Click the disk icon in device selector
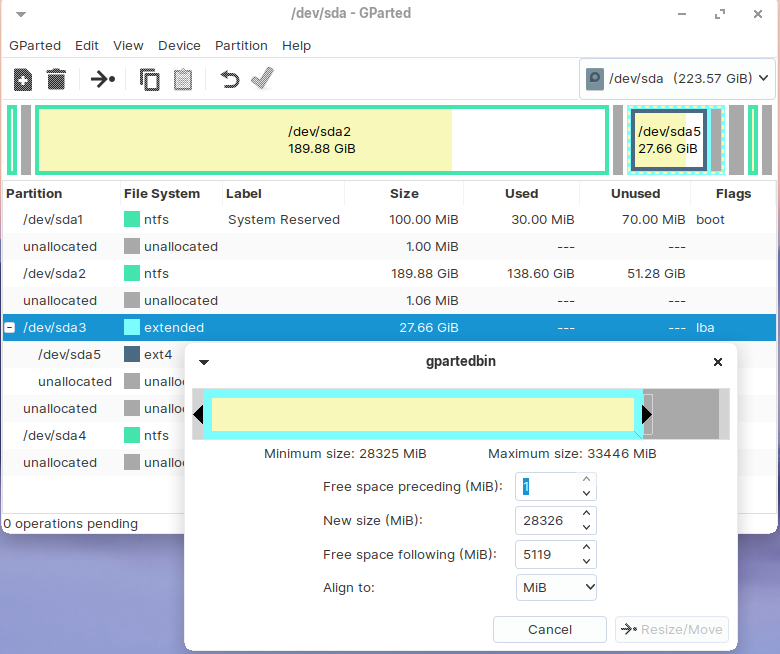The width and height of the screenshot is (780, 654). pos(594,79)
